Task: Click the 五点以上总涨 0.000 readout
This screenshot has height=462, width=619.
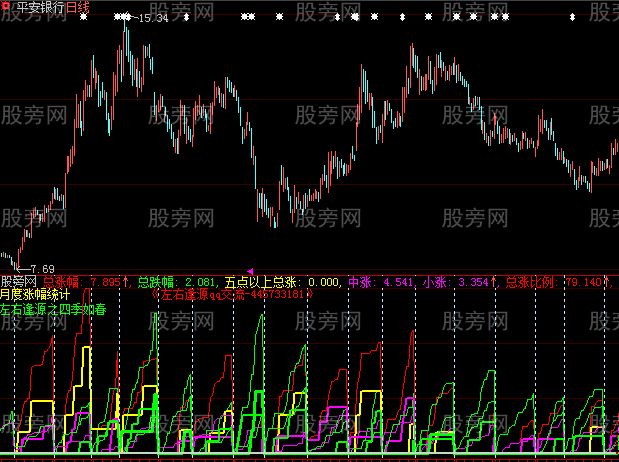Action: [x=283, y=282]
